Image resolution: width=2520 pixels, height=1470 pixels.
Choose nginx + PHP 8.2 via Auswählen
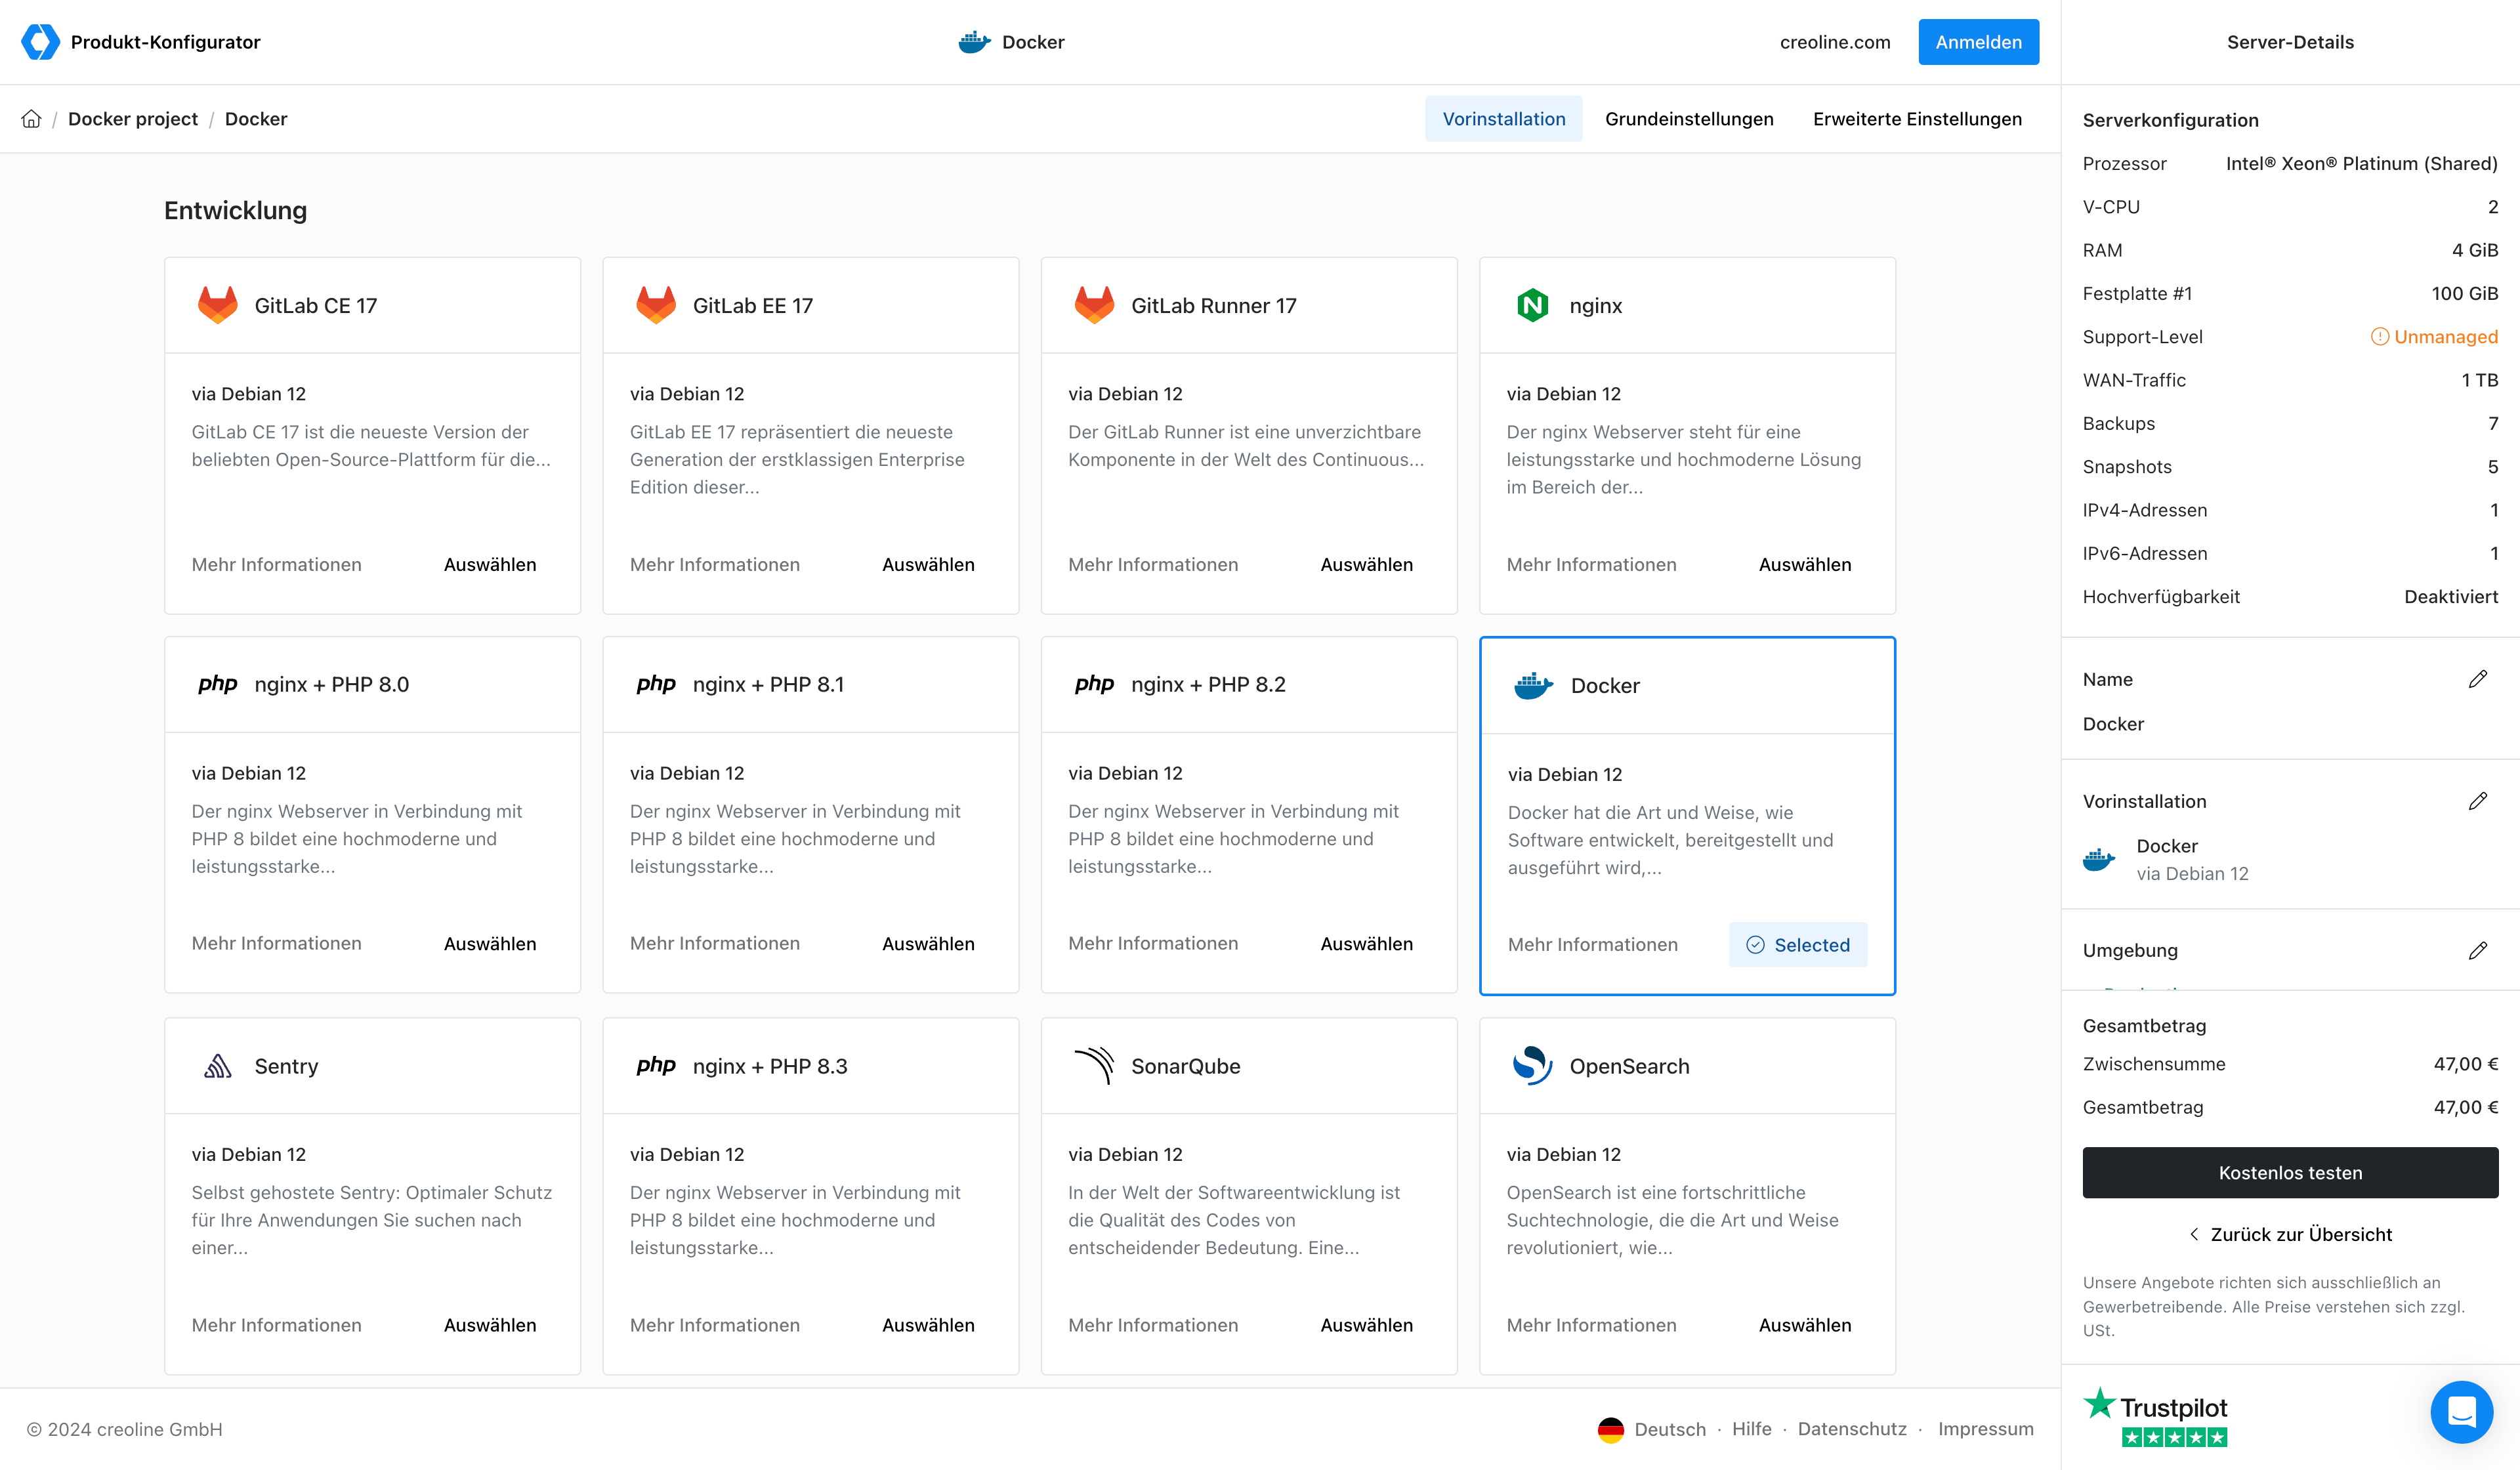coord(1366,944)
